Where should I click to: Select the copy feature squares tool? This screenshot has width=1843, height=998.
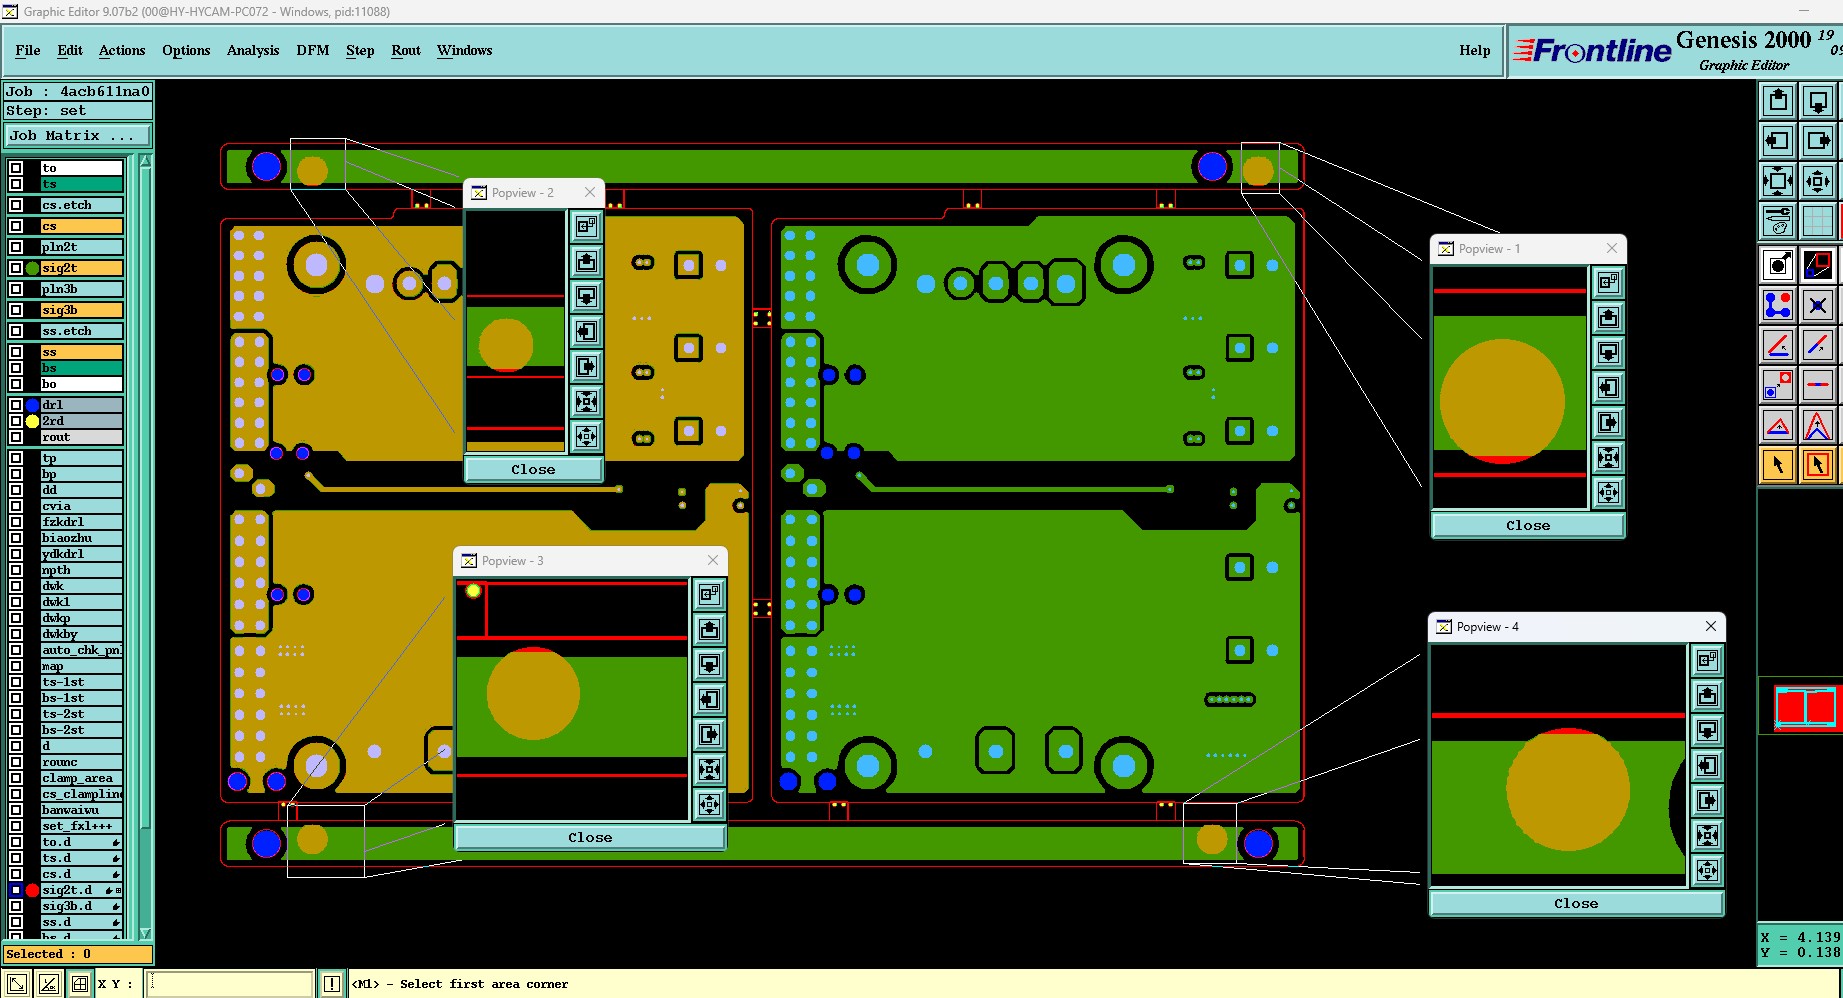tap(1778, 385)
